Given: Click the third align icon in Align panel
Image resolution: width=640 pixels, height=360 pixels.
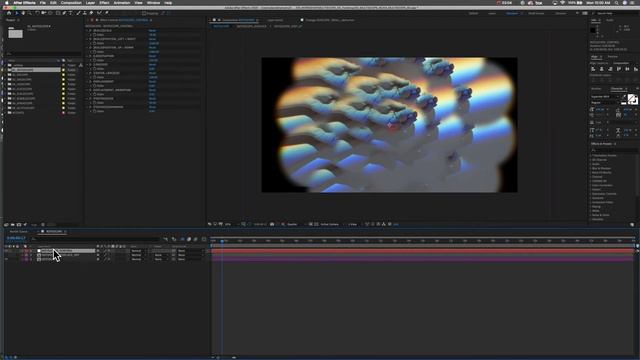Looking at the screenshot, I should click(x=610, y=69).
